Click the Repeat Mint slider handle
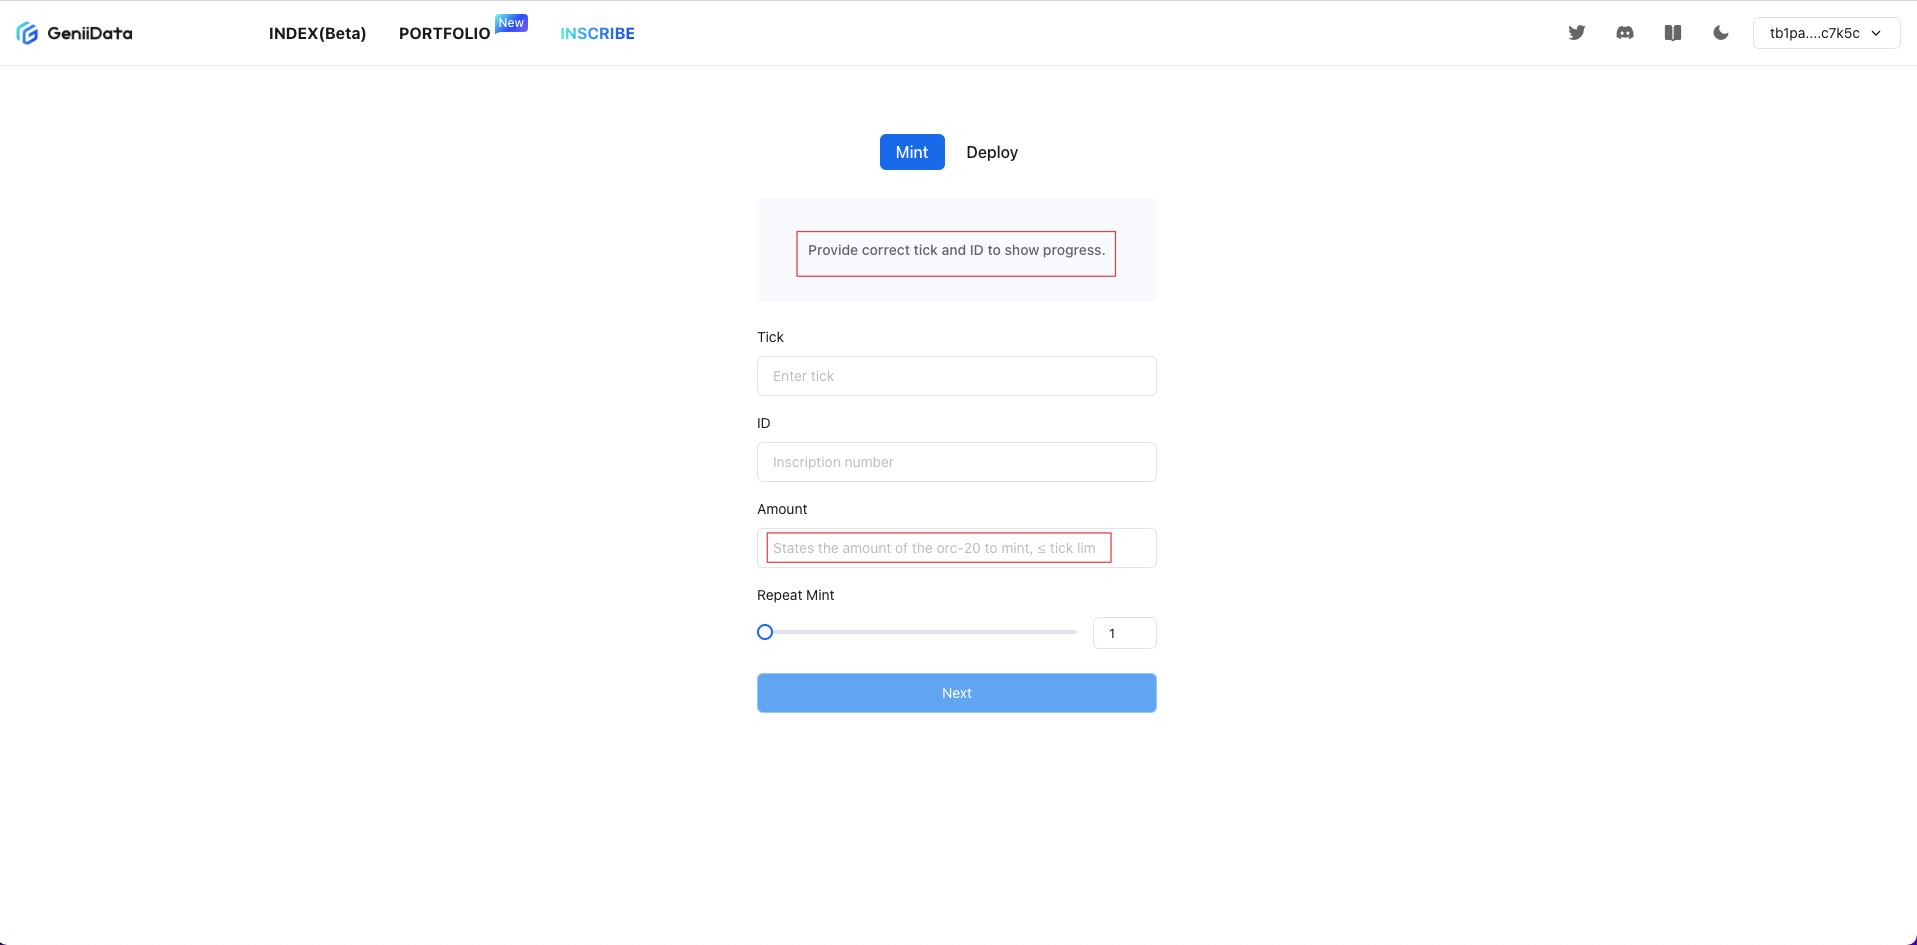Viewport: 1917px width, 945px height. [x=765, y=632]
